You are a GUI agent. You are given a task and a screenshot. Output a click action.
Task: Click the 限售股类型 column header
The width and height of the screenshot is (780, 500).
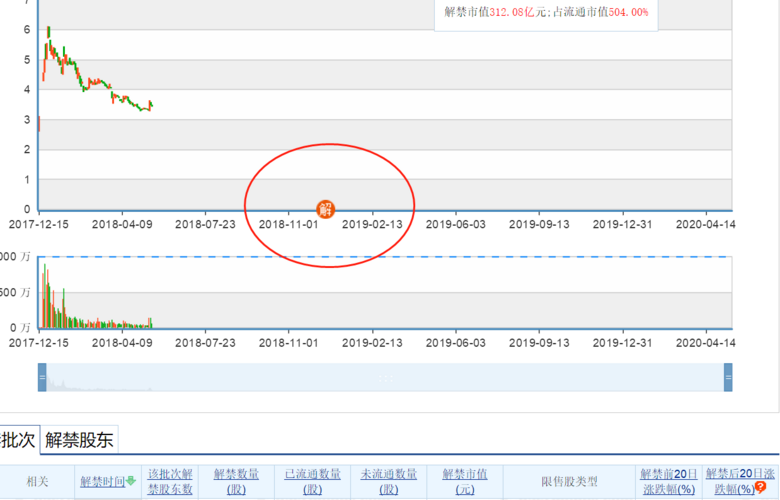569,482
